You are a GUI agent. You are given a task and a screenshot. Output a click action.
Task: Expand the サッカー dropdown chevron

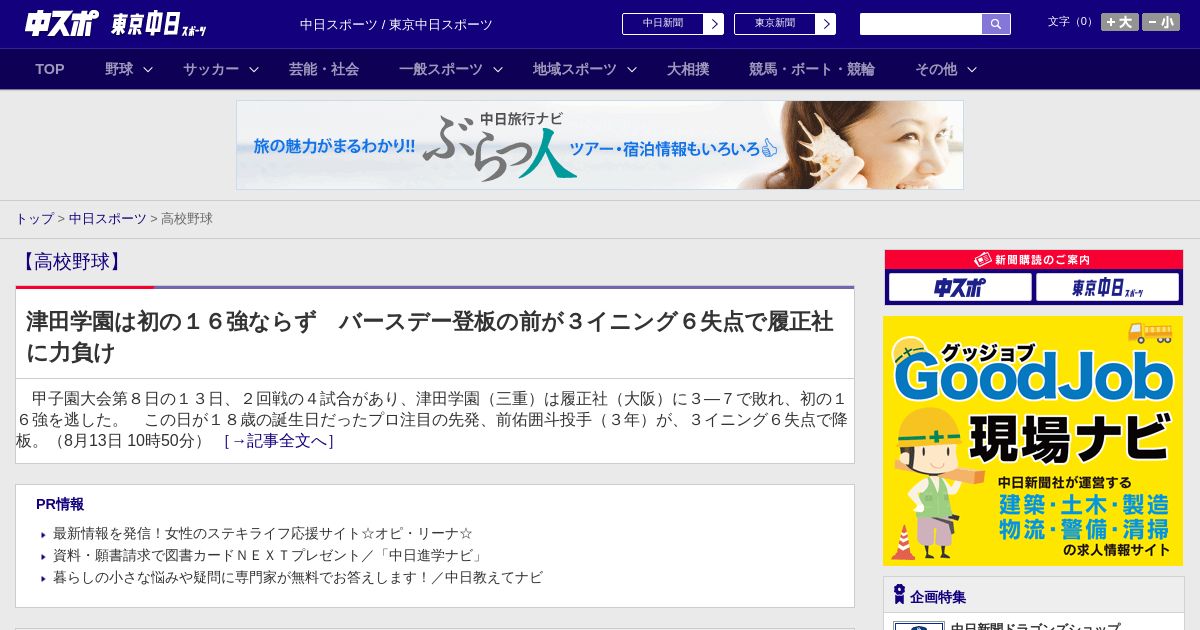(x=254, y=70)
